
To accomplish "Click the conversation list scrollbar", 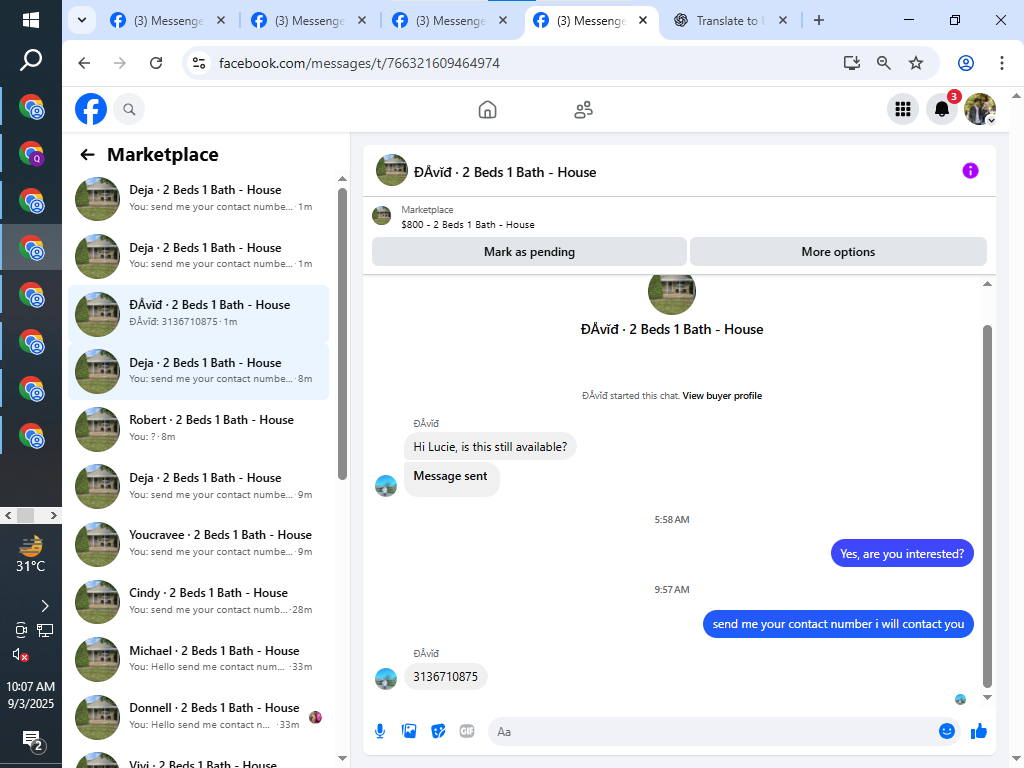I will coord(342,334).
